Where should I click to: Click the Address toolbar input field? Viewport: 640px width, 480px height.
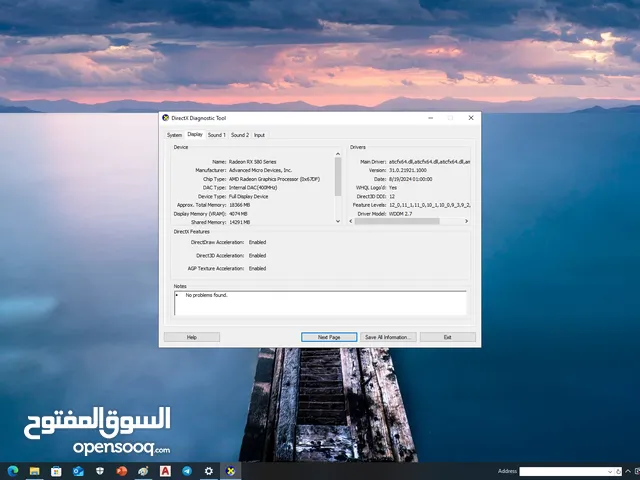coord(563,471)
